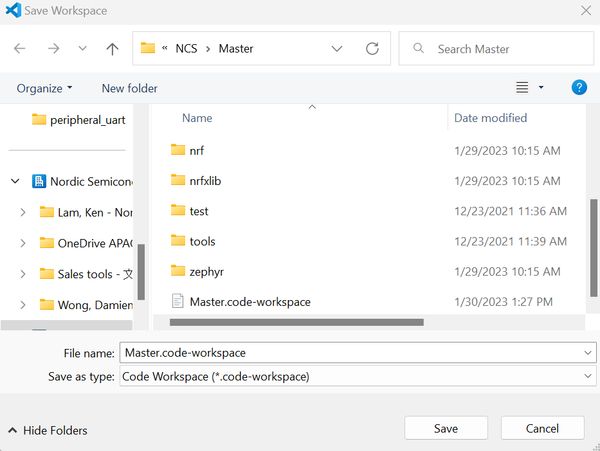600x451 pixels.
Task: Click the change view layout icon
Action: pyautogui.click(x=523, y=88)
